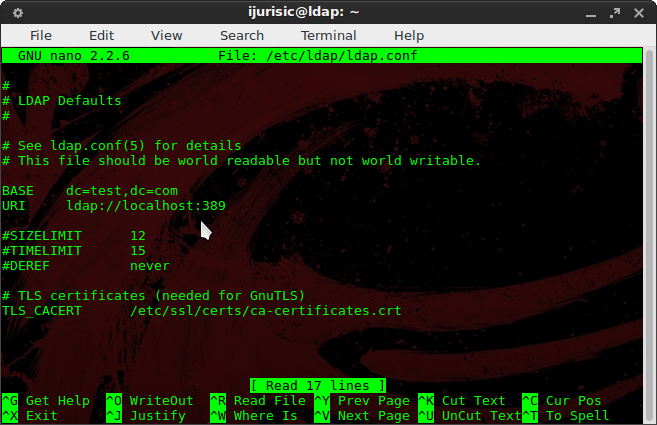Open the View menu
Image resolution: width=657 pixels, height=425 pixels.
166,36
